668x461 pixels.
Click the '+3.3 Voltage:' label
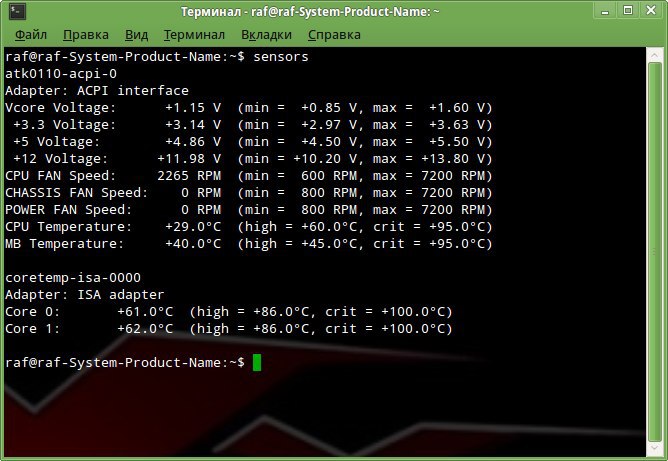click(64, 125)
